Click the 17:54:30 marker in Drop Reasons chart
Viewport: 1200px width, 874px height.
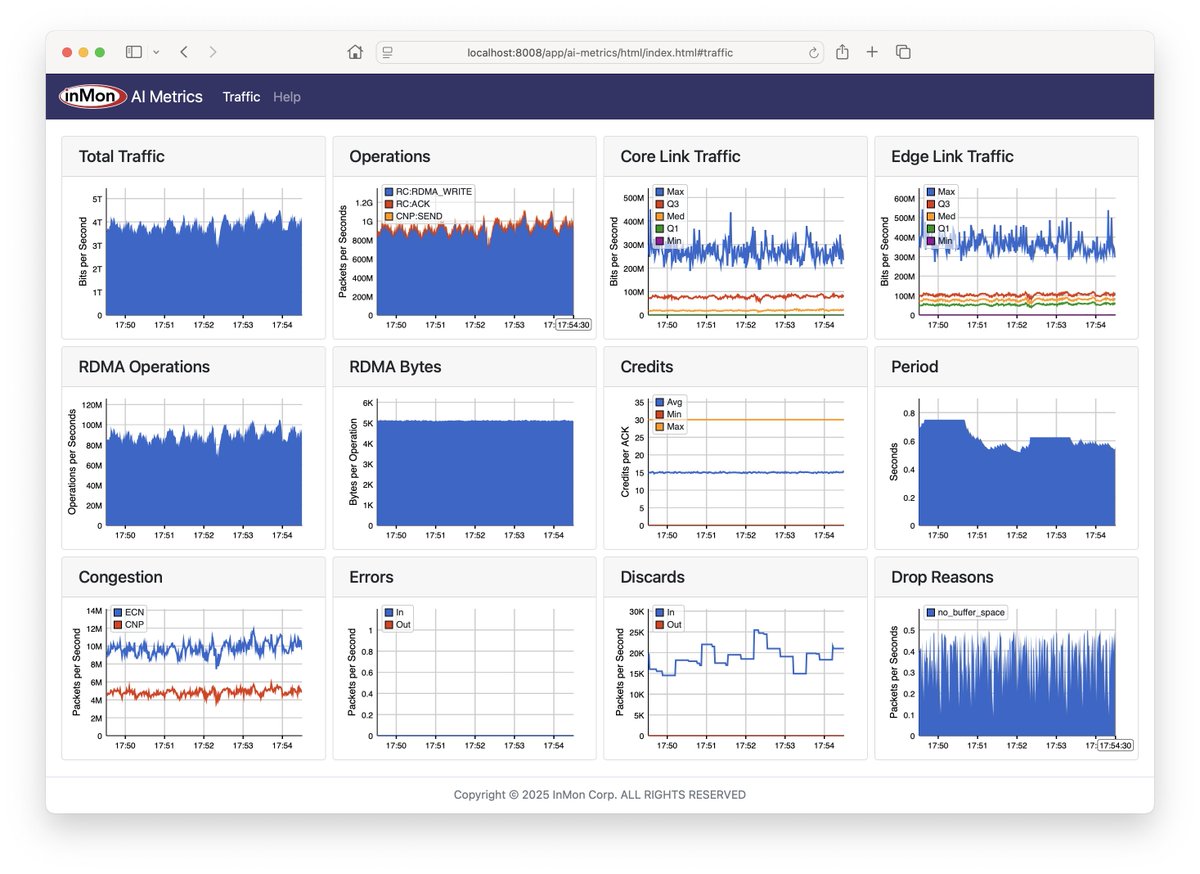[1115, 745]
